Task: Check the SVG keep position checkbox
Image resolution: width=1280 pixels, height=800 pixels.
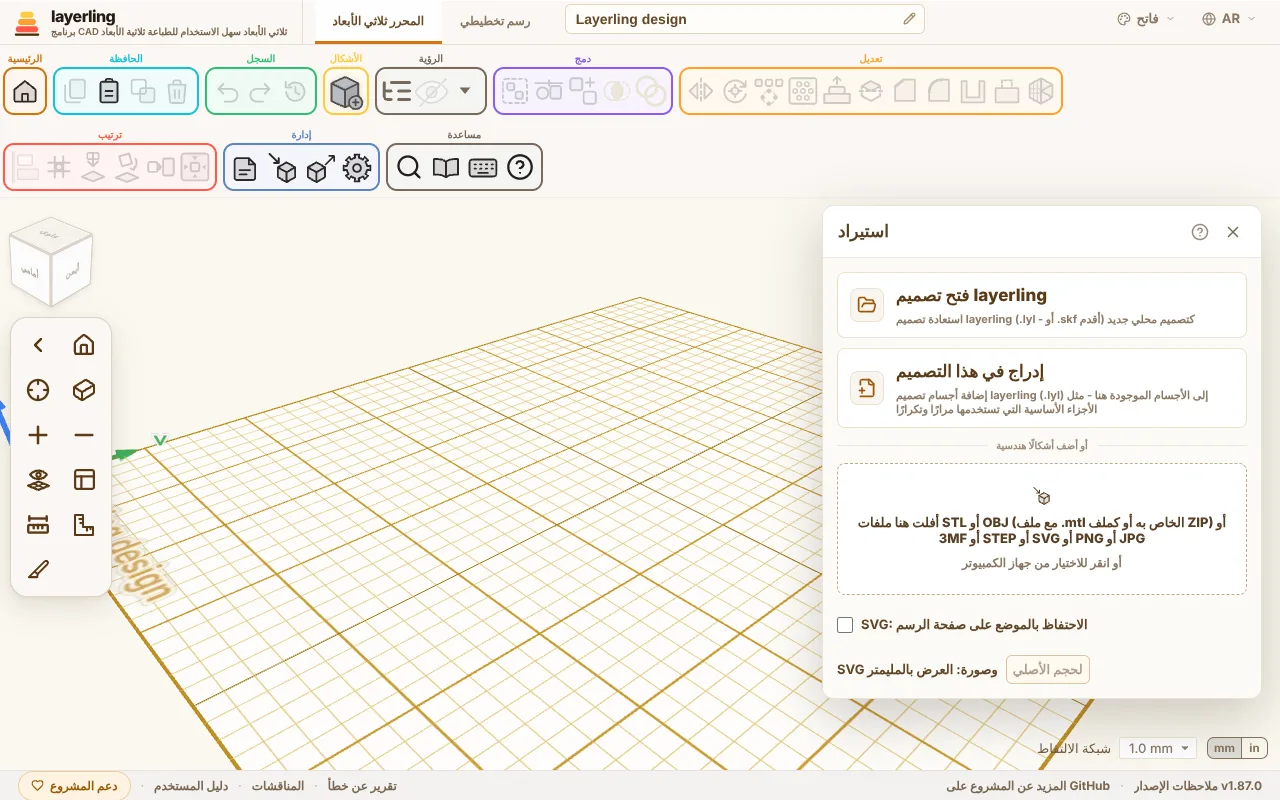Action: (x=846, y=625)
